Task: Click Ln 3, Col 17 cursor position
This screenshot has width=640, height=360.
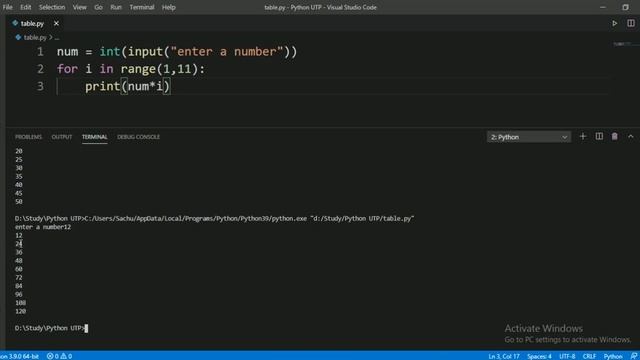Action: [x=504, y=356]
